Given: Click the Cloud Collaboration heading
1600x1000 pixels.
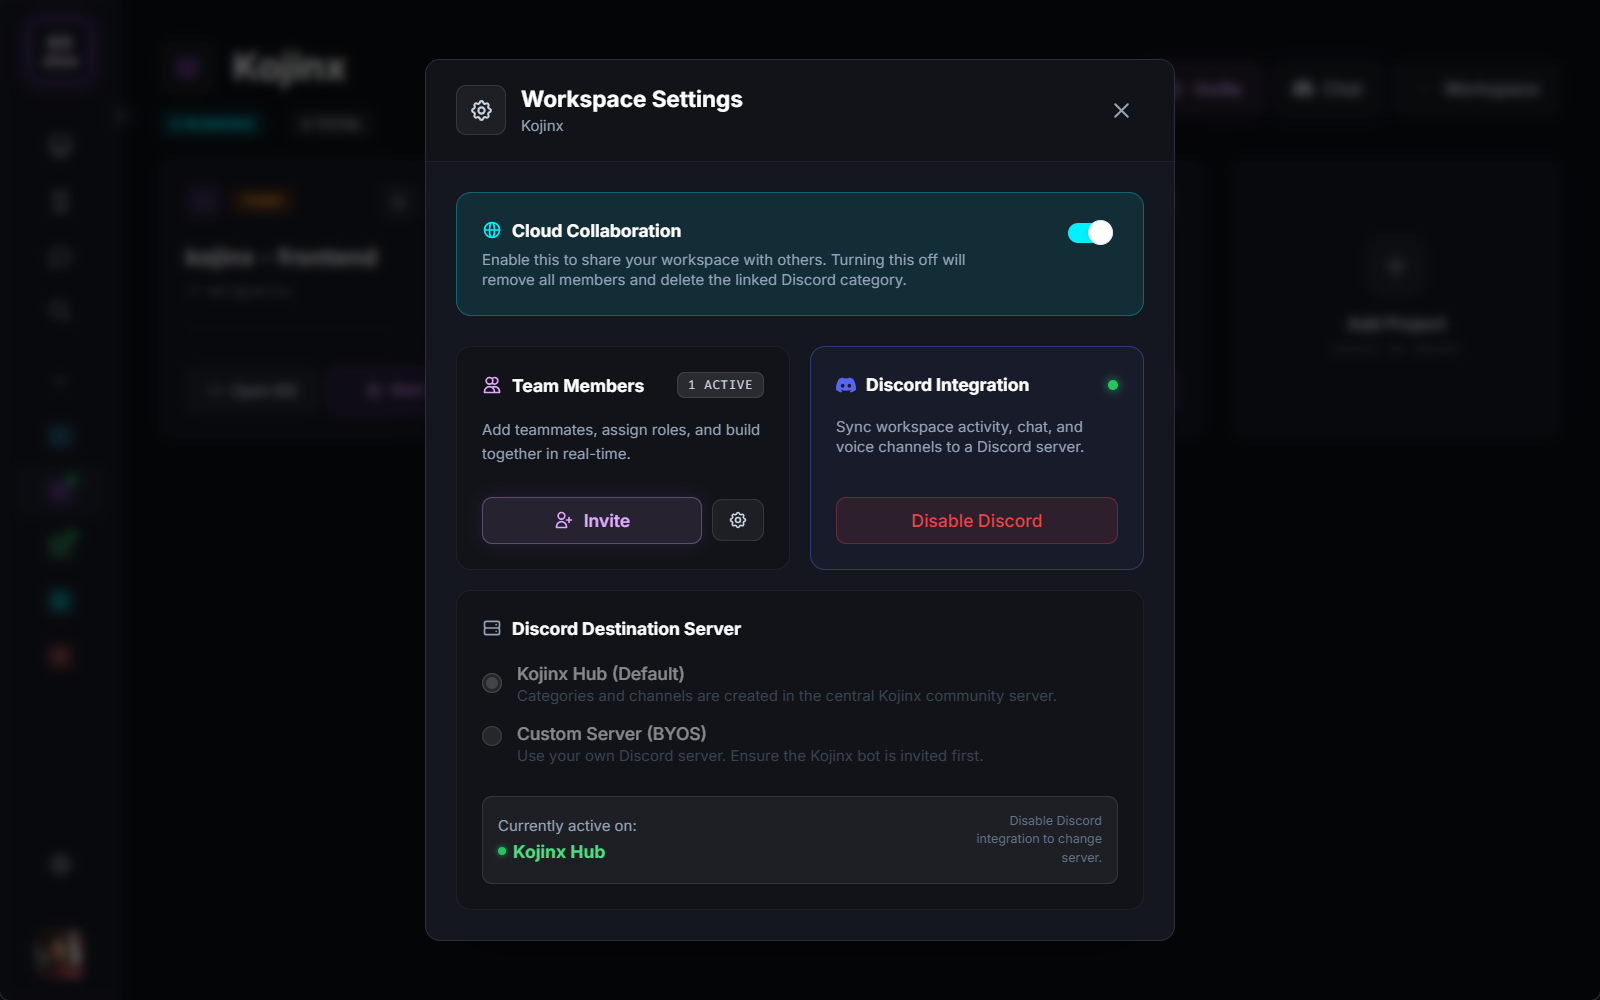Looking at the screenshot, I should 596,231.
